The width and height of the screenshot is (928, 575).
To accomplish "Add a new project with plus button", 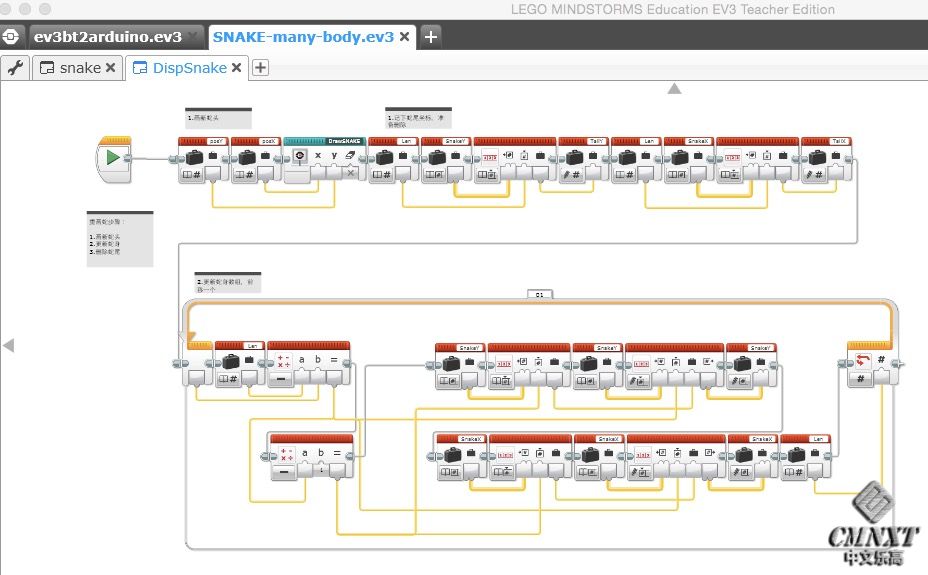I will click(431, 37).
